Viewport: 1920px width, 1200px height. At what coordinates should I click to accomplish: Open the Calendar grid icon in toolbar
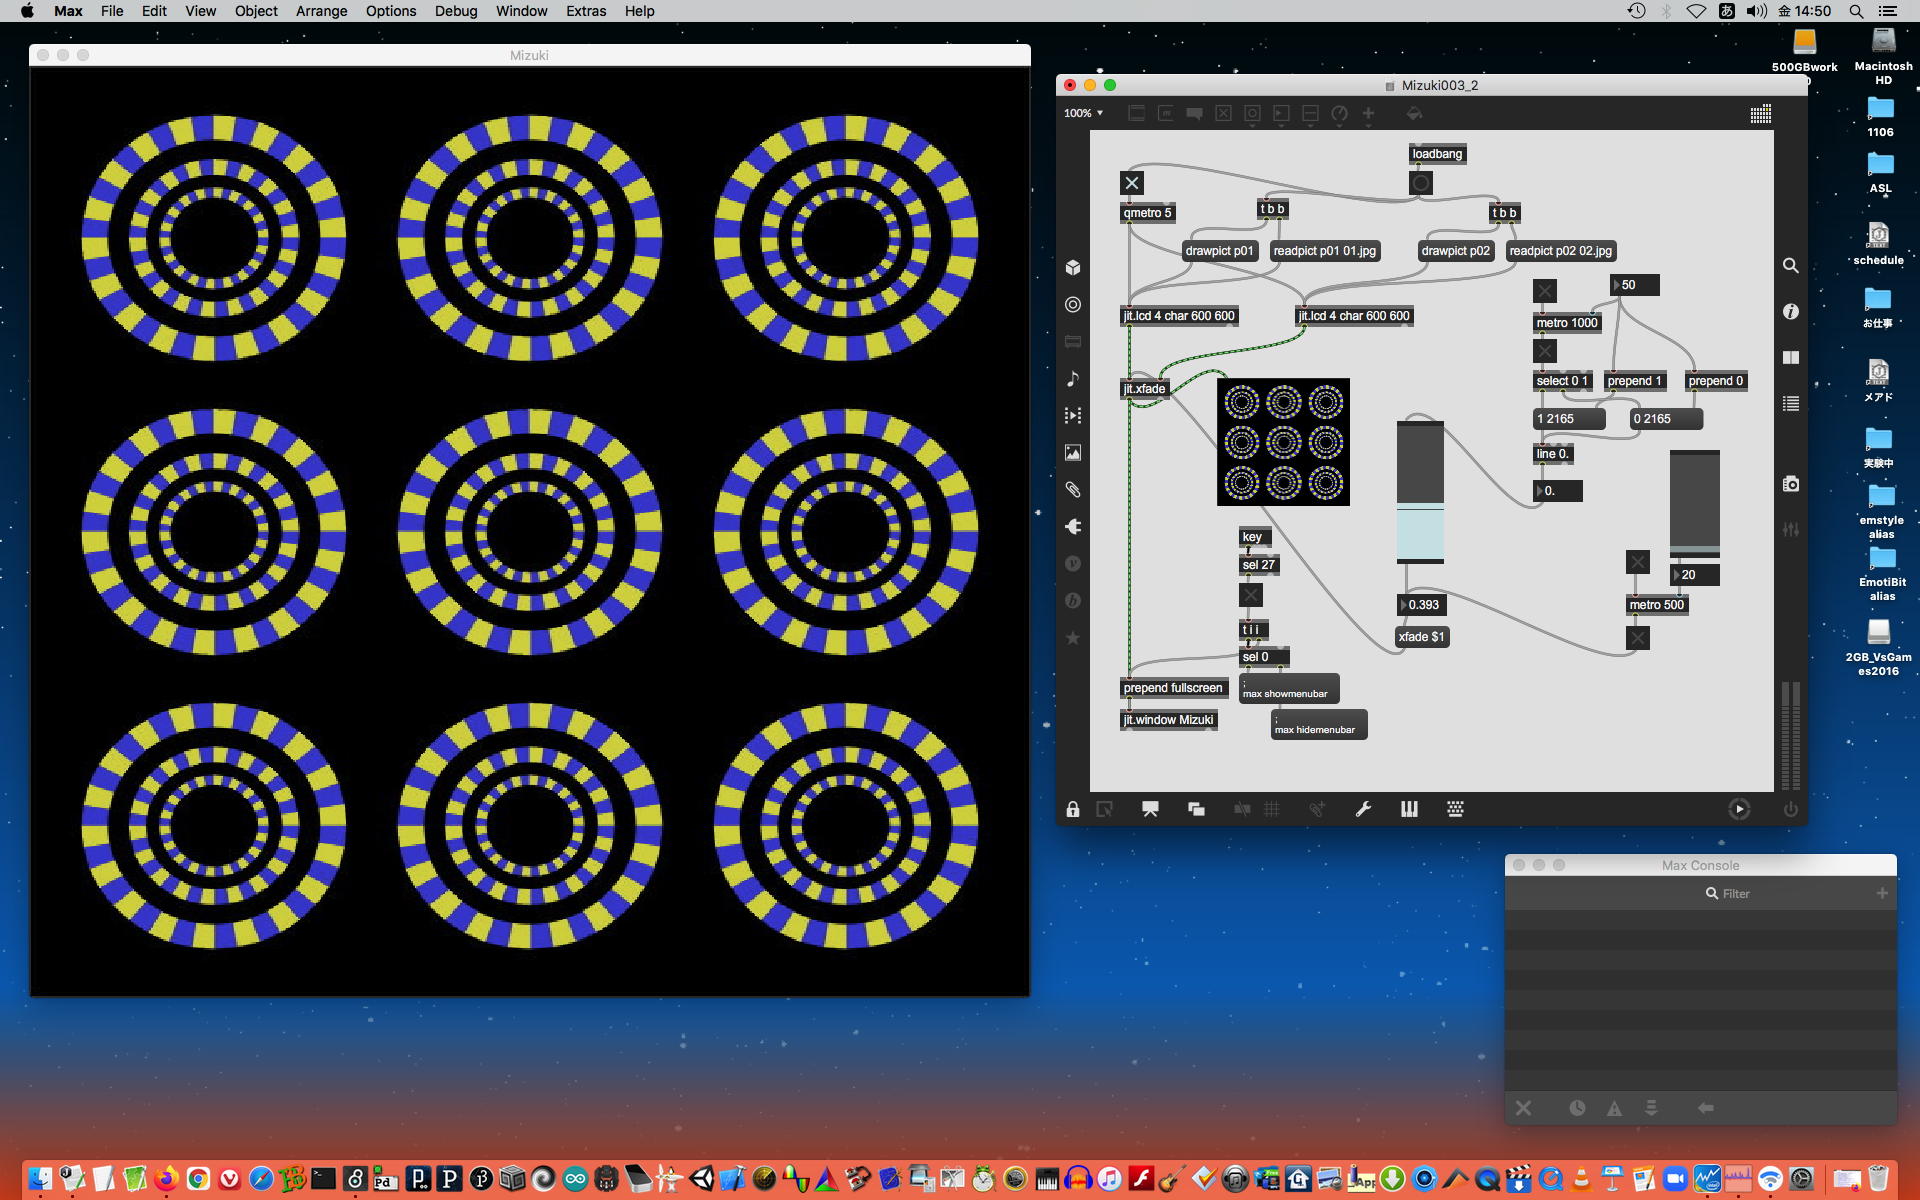coord(1761,114)
